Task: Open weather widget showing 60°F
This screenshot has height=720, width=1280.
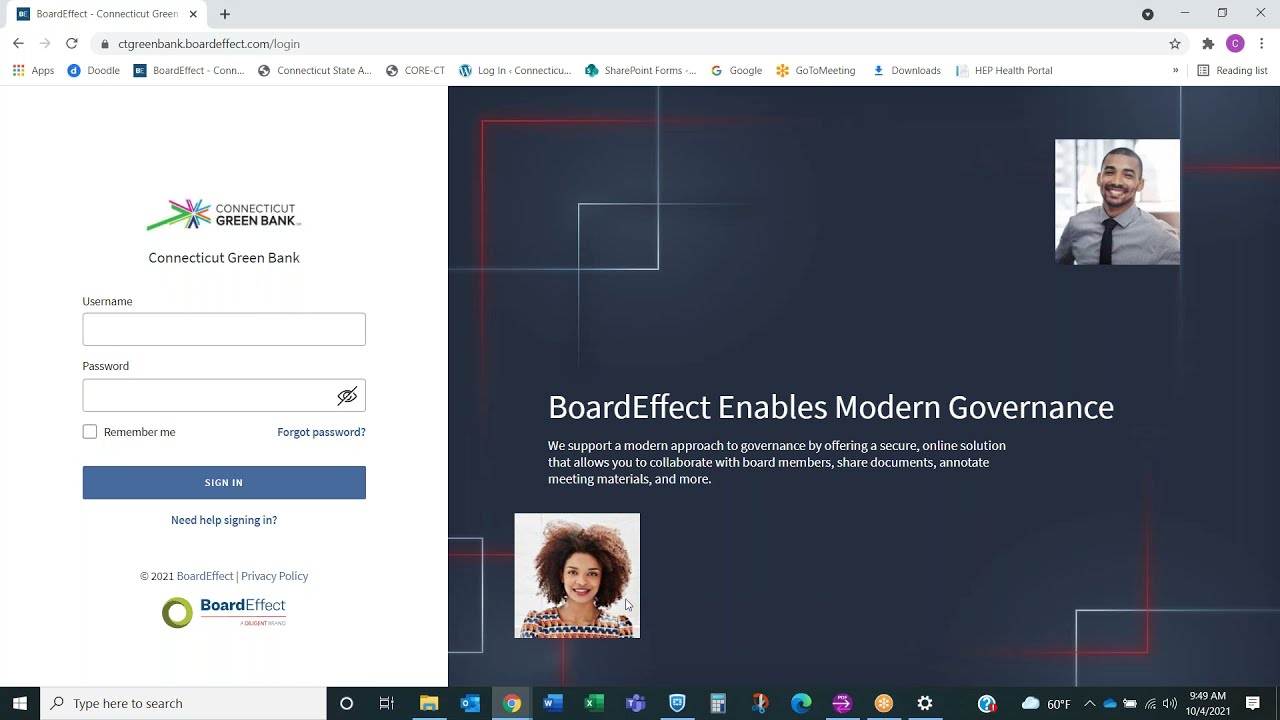Action: 1046,703
